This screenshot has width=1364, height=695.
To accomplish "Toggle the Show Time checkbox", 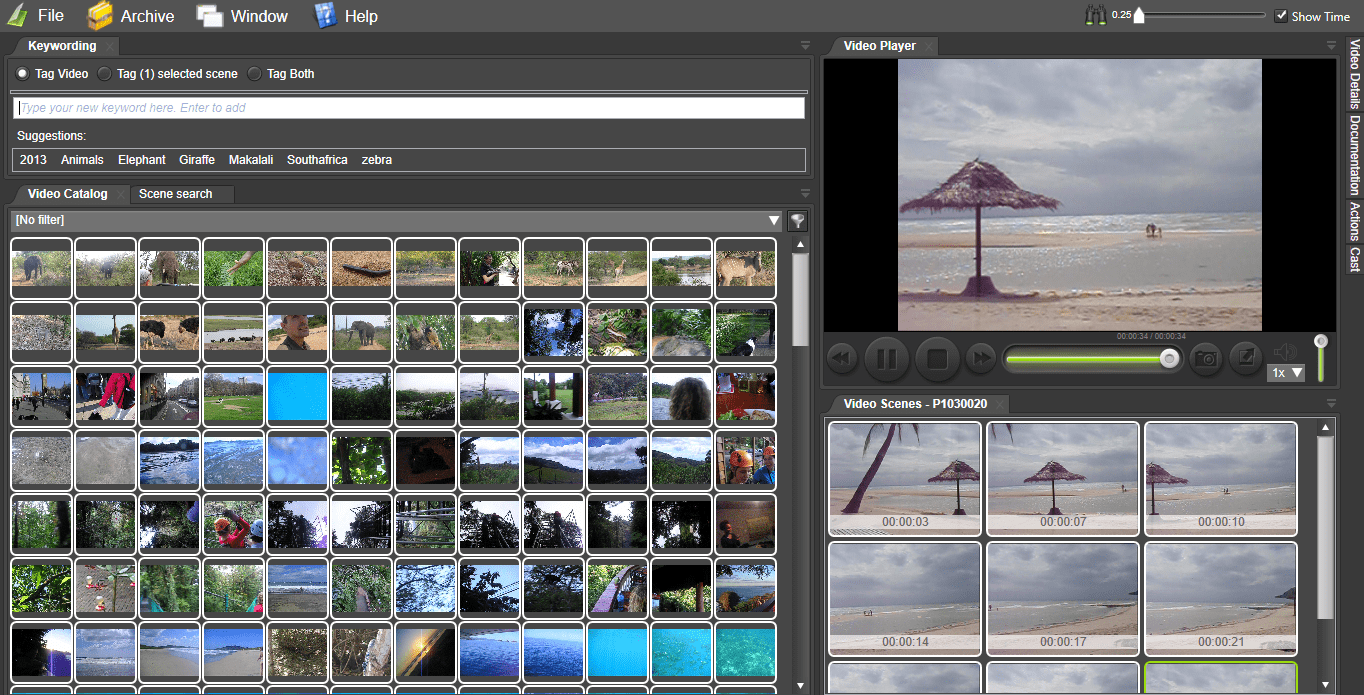I will (x=1282, y=16).
